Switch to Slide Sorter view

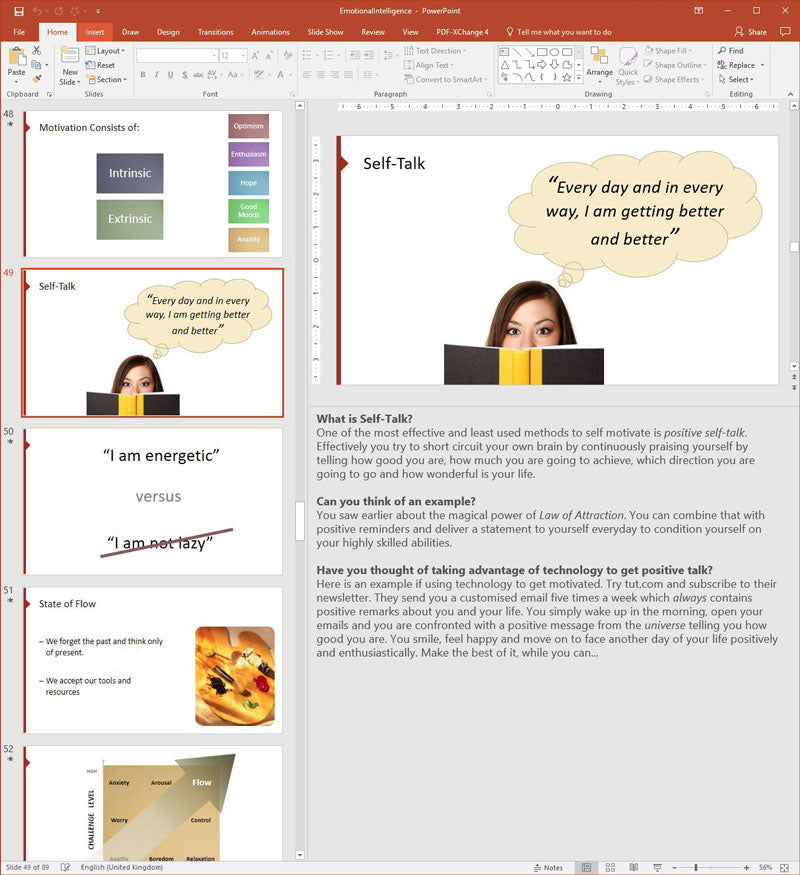tap(610, 867)
